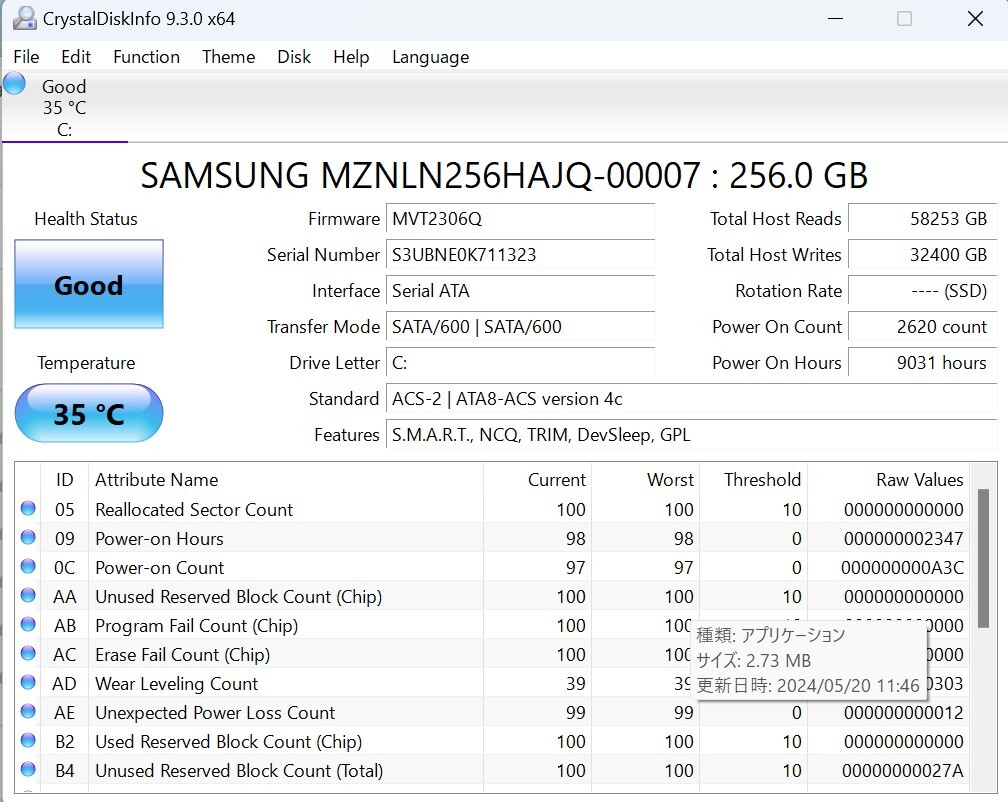Click status icon for Erase Fail Count (Chip)
The width and height of the screenshot is (1008, 802).
point(28,654)
